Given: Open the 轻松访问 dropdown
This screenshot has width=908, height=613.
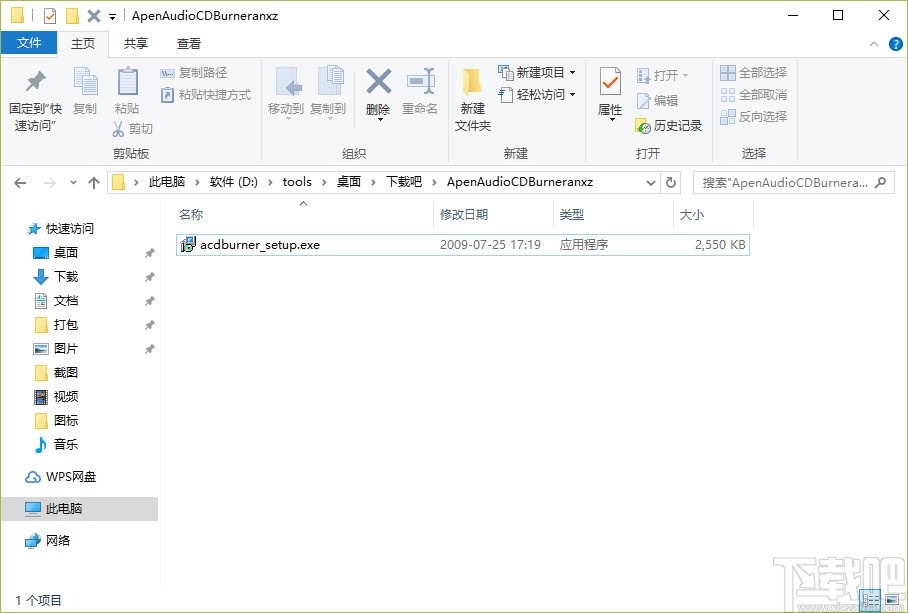Looking at the screenshot, I should [569, 95].
